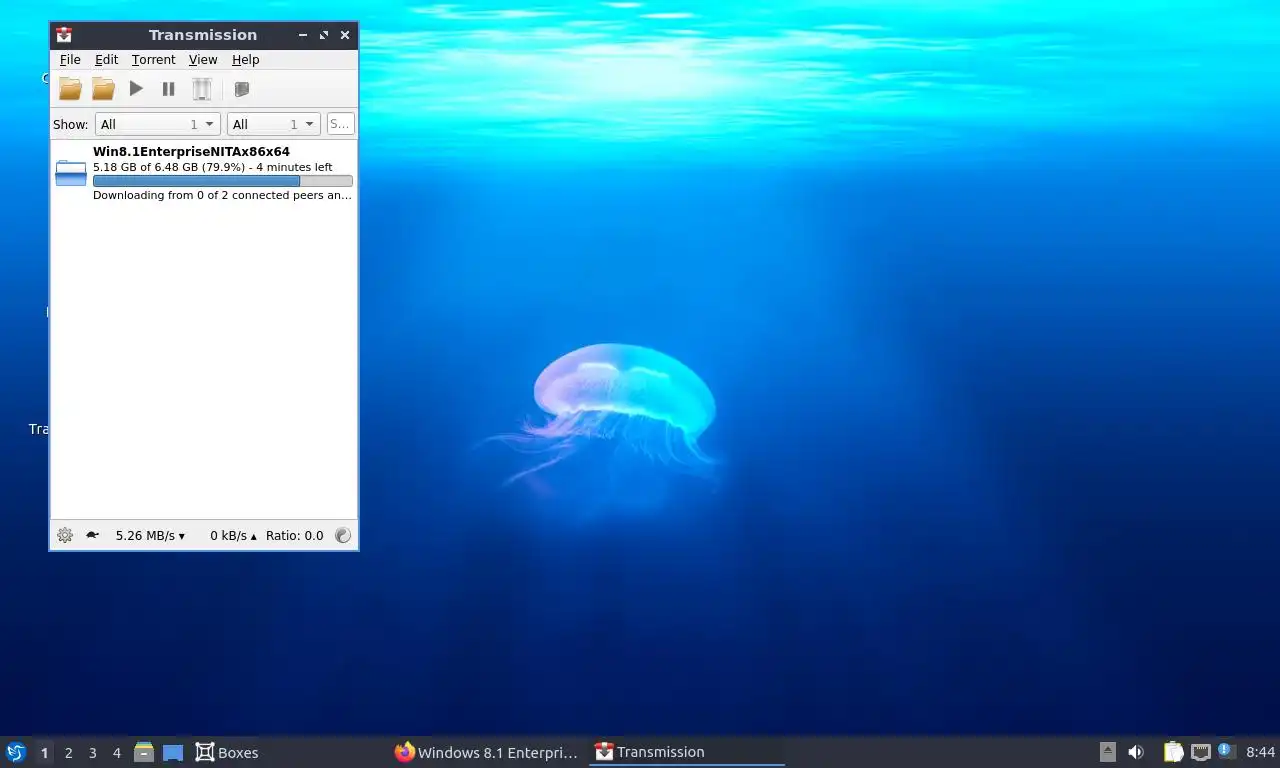
Task: Click the Ratio: 0.0 statistic
Action: click(x=295, y=536)
